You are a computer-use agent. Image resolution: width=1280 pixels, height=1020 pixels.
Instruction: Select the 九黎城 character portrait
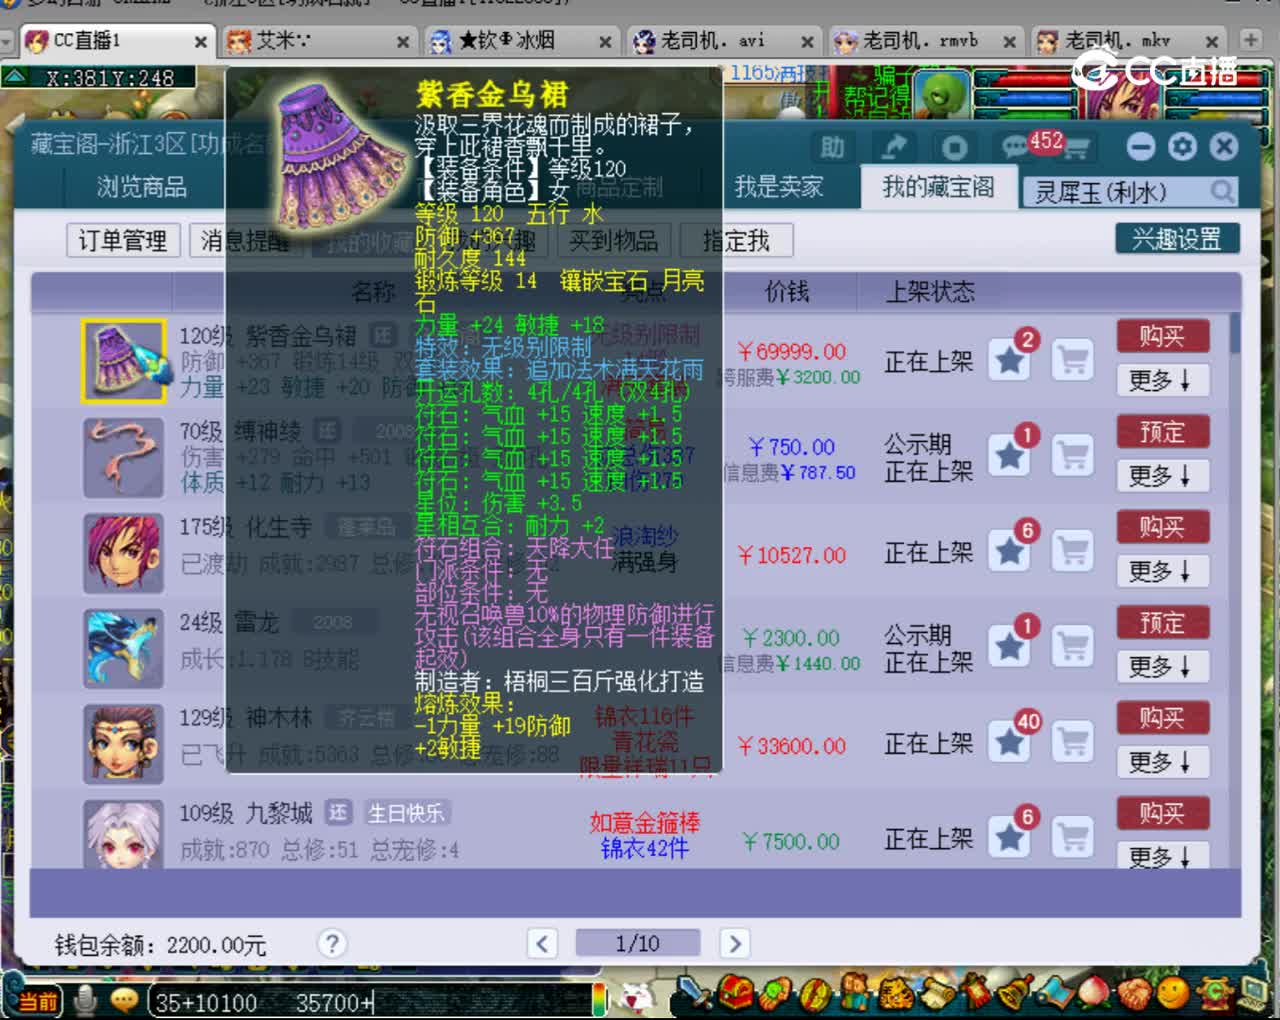(123, 834)
